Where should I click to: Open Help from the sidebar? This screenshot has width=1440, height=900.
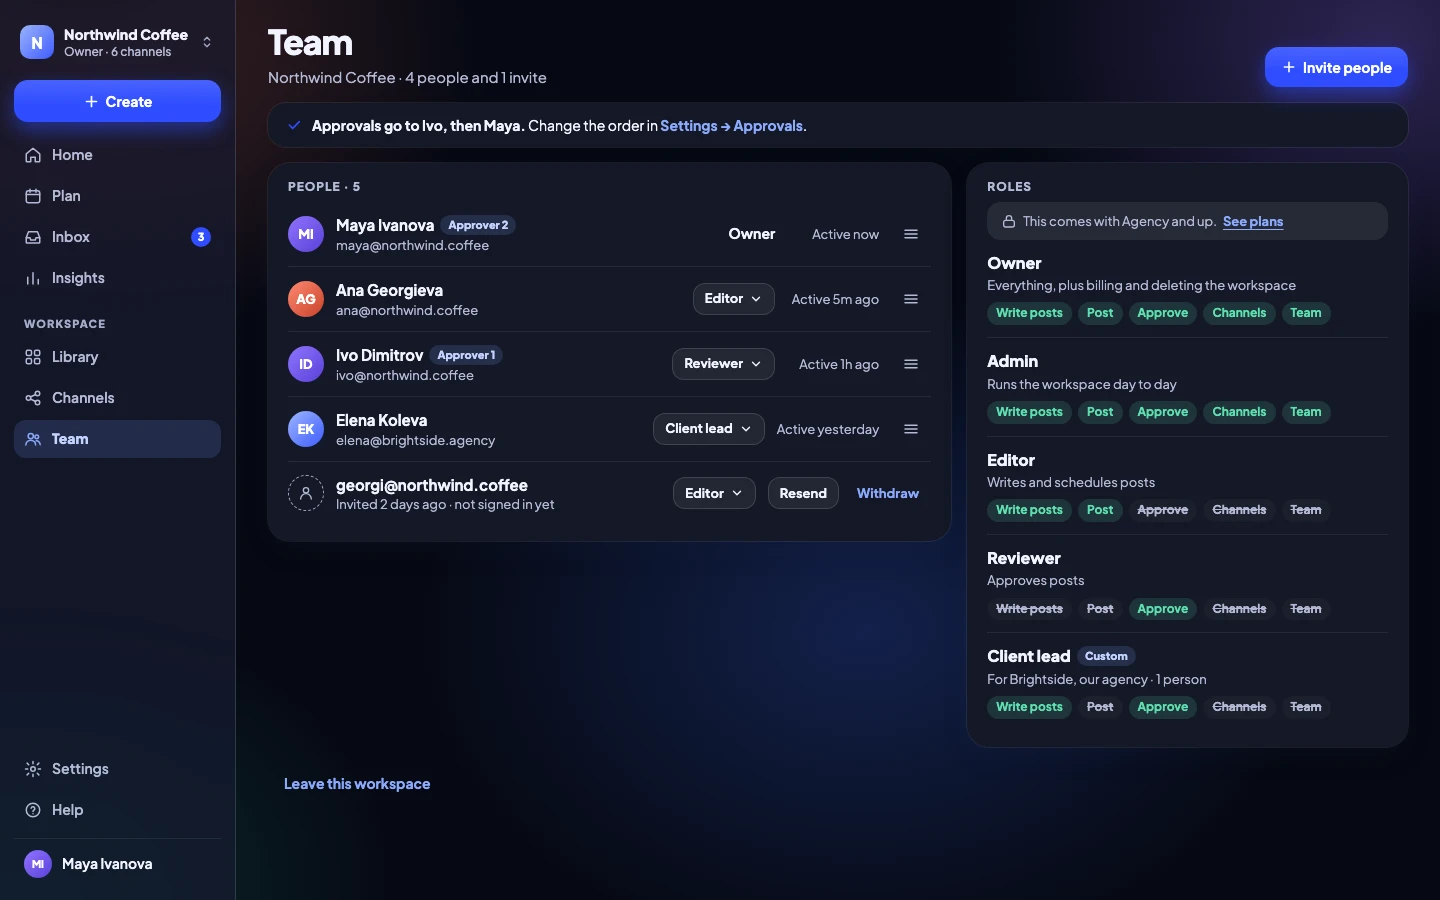point(117,810)
